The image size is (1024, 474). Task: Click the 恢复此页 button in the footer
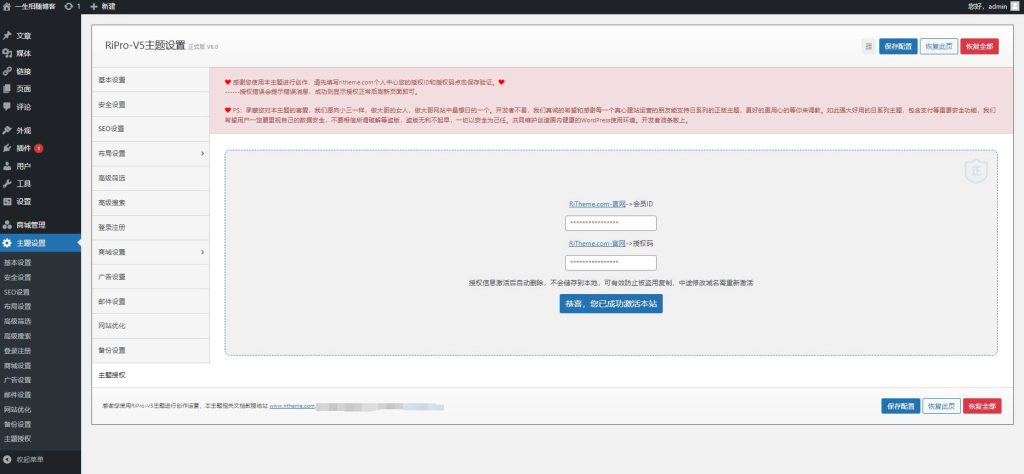[942, 406]
